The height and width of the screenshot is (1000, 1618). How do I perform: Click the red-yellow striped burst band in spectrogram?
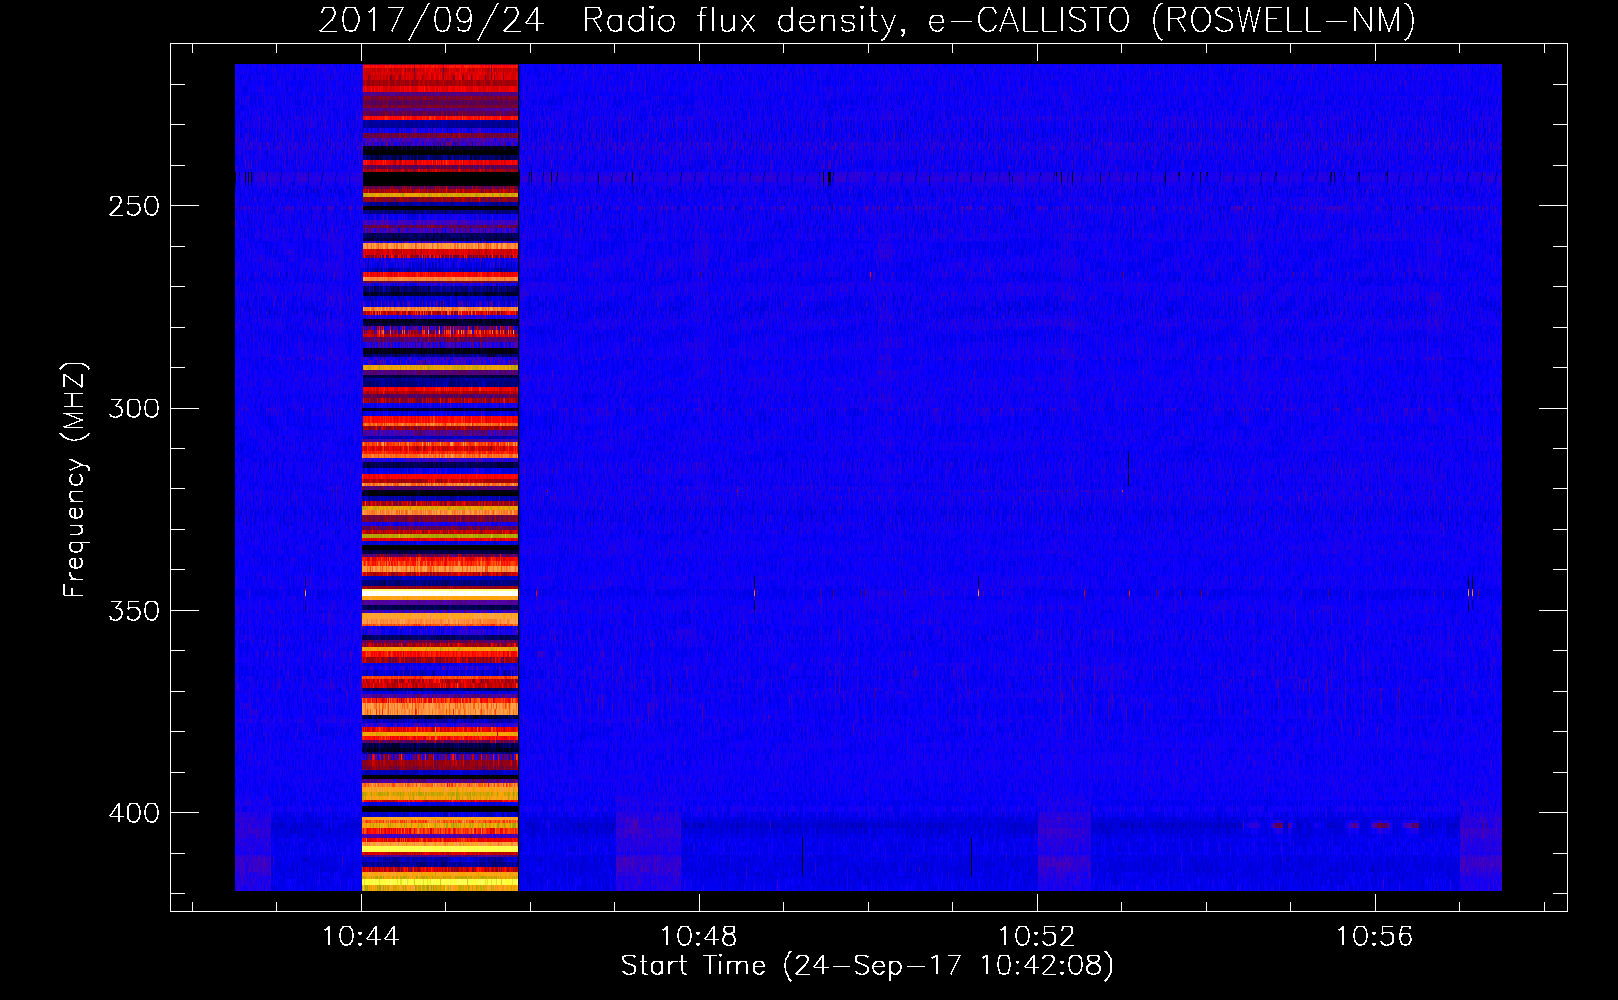[x=440, y=477]
